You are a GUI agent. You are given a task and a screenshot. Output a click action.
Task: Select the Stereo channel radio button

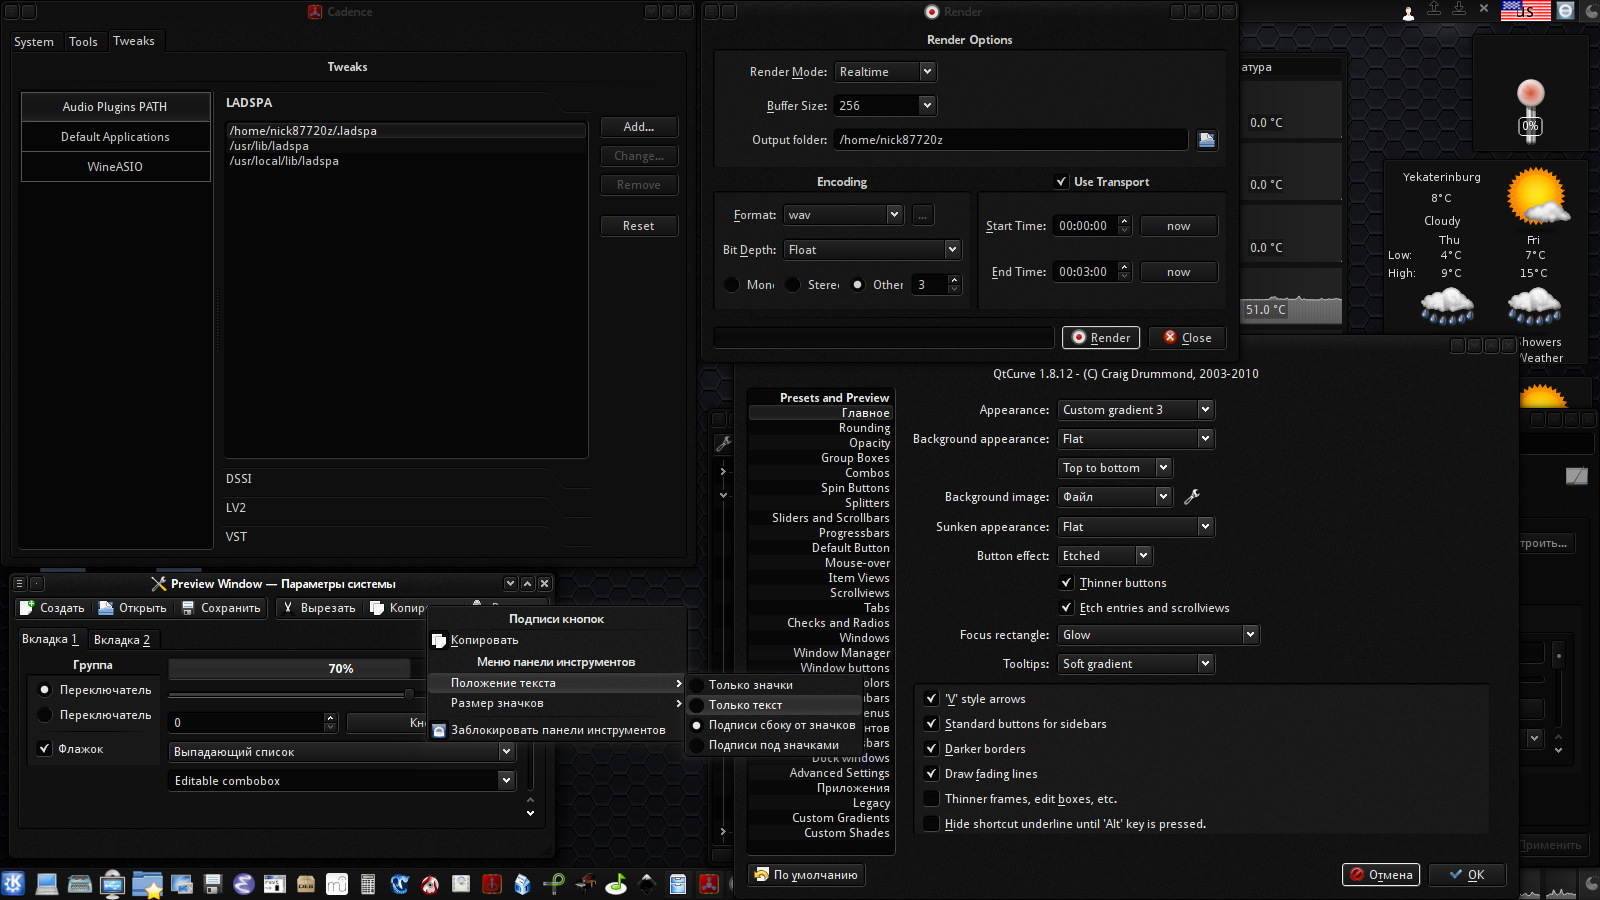pyautogui.click(x=793, y=285)
